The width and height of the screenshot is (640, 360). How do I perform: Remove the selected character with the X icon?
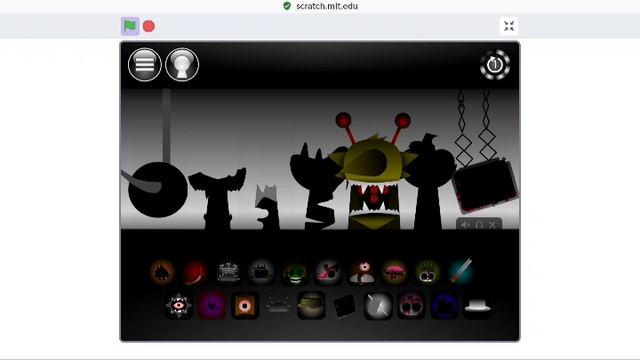[493, 225]
